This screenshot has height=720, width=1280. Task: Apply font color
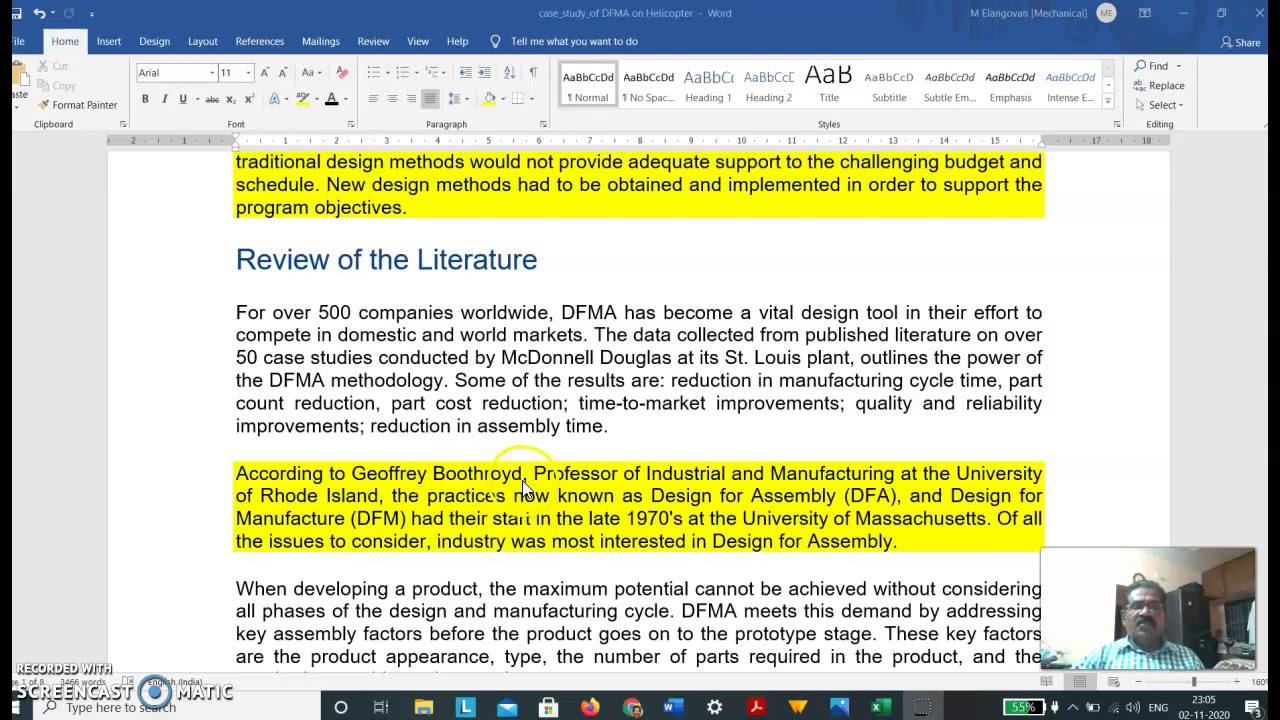[x=331, y=99]
